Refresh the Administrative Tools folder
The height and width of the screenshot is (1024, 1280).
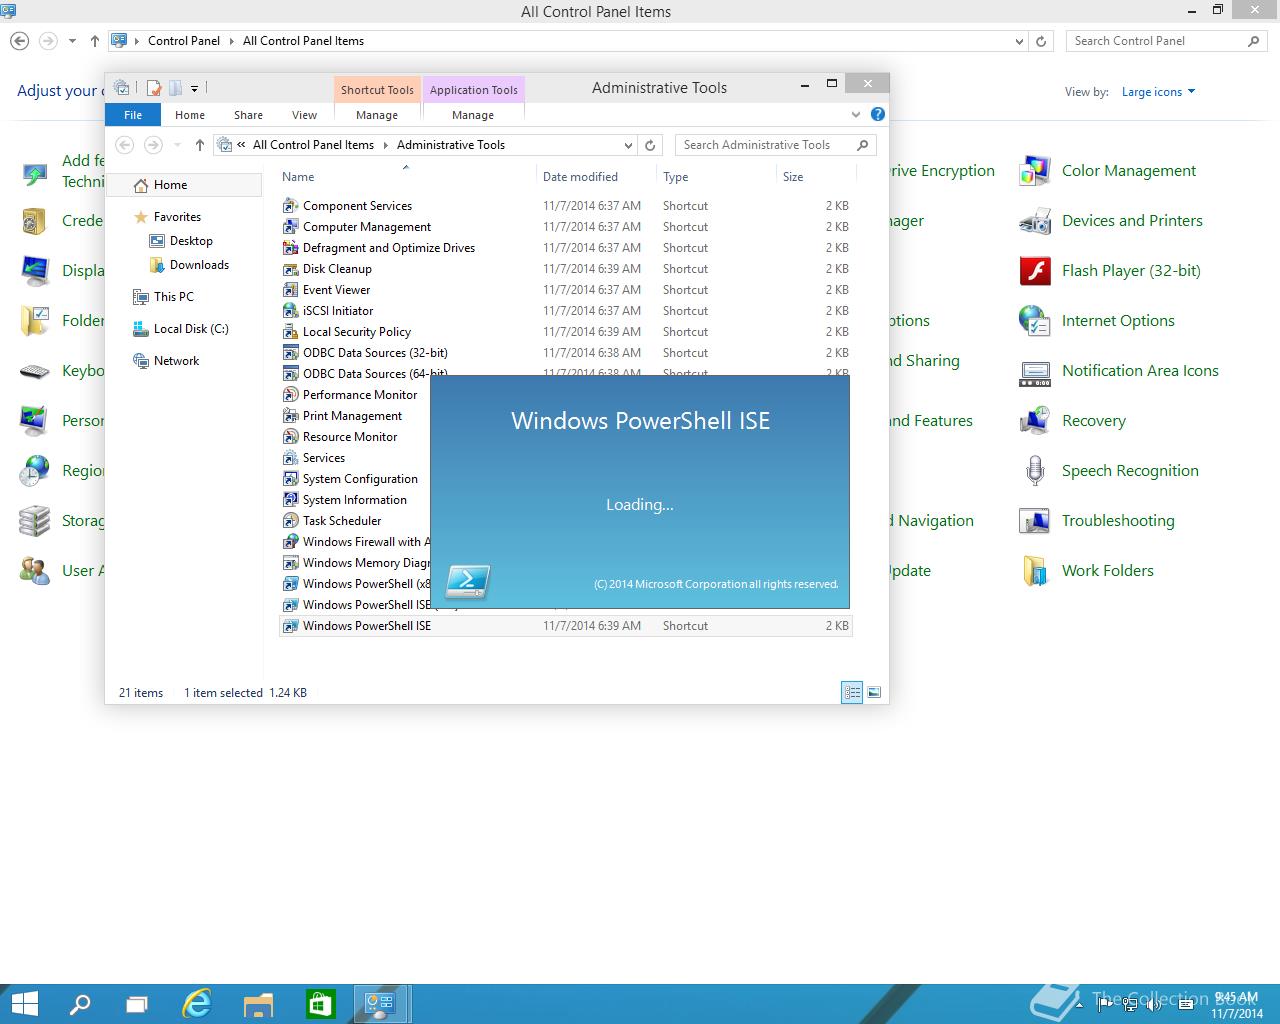point(650,145)
